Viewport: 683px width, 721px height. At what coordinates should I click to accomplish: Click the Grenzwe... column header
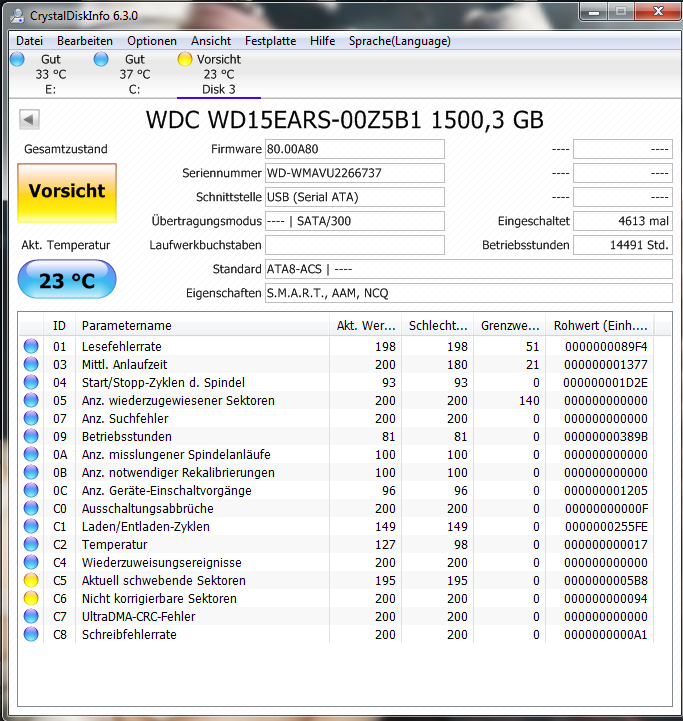510,326
